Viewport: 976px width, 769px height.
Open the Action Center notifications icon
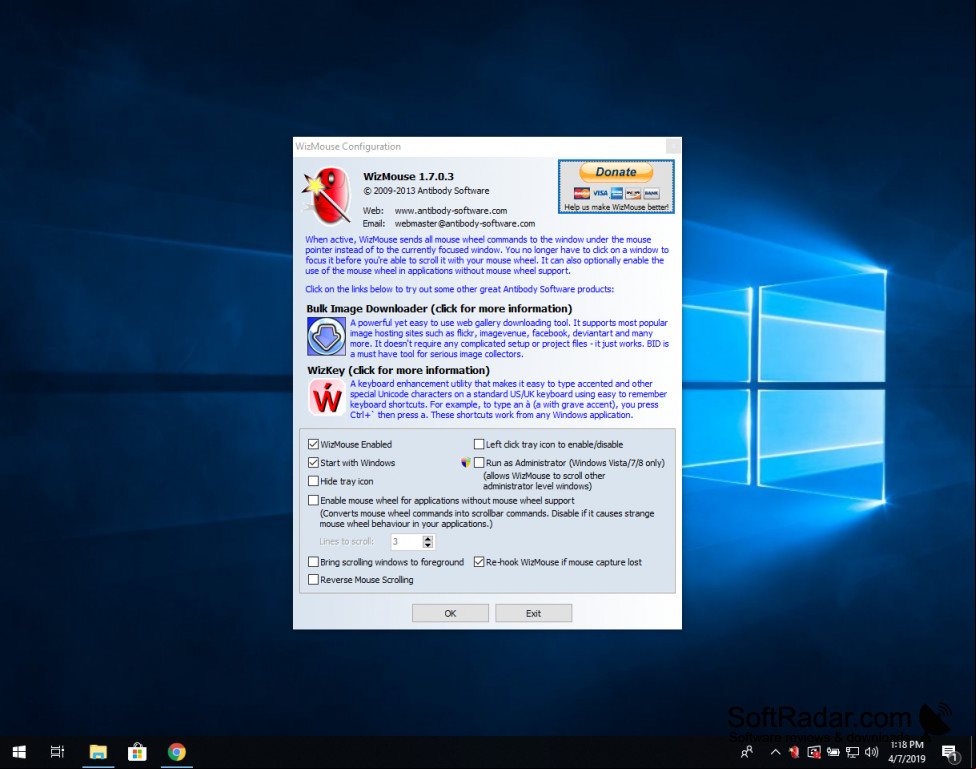click(x=950, y=753)
